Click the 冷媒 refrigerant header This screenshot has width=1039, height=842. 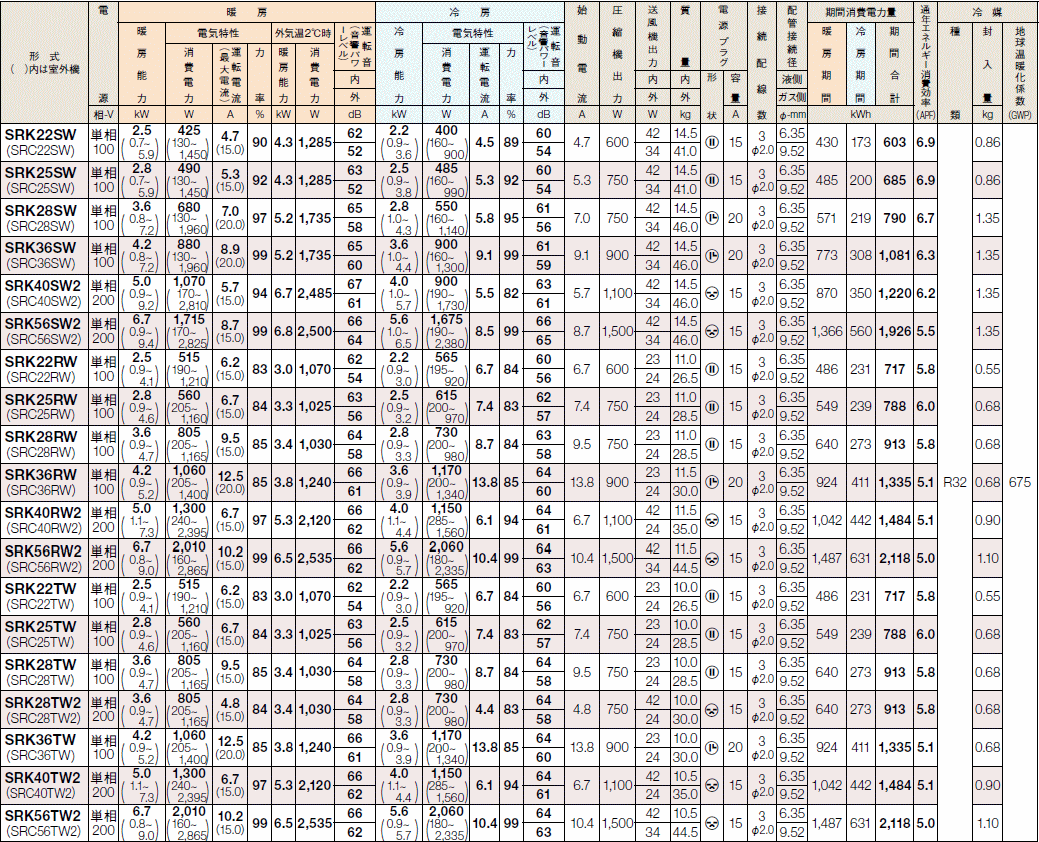point(987,12)
